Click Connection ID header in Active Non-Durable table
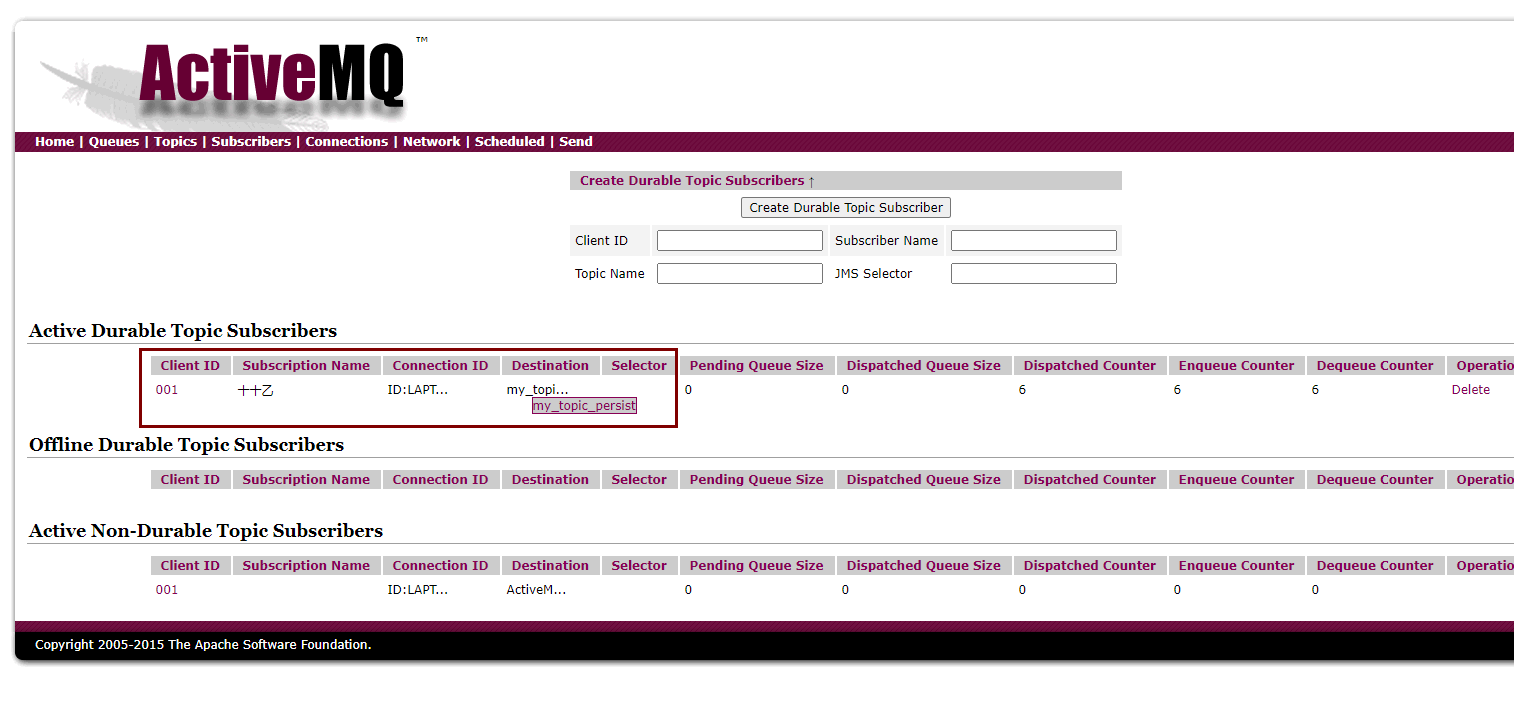The height and width of the screenshot is (704, 1514). click(440, 566)
